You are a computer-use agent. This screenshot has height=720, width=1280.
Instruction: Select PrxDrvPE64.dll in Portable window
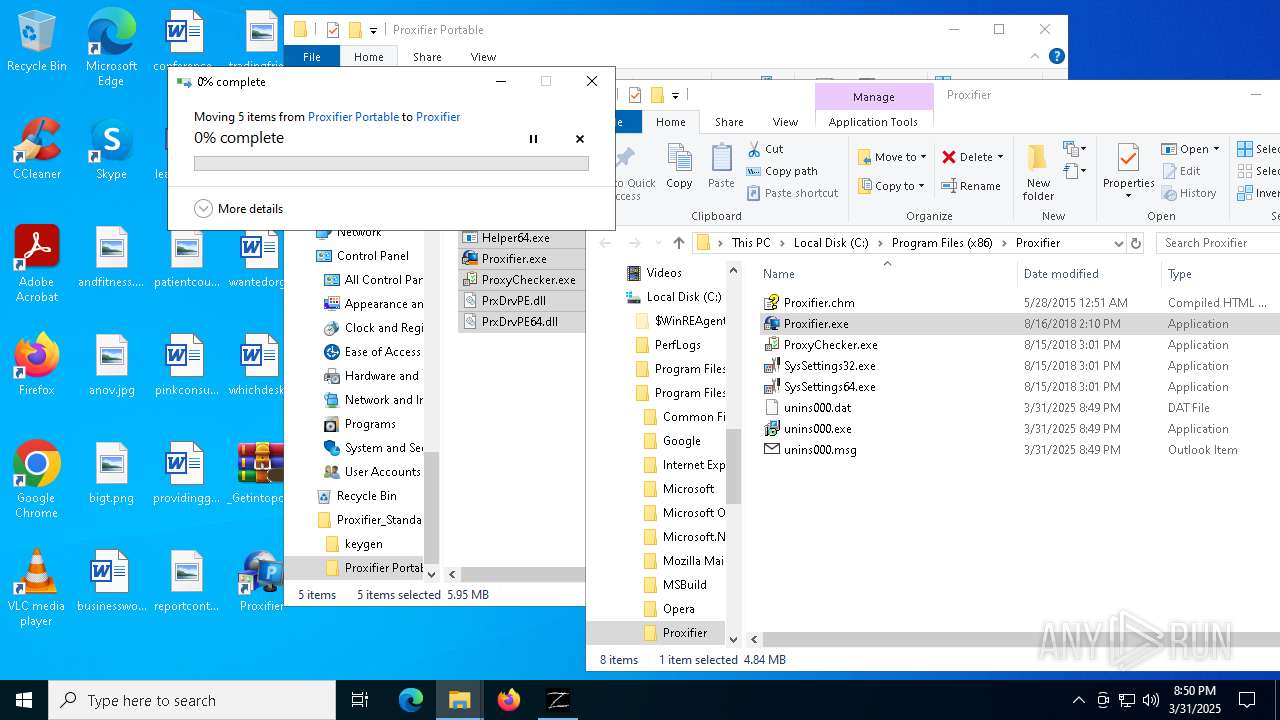click(x=519, y=322)
